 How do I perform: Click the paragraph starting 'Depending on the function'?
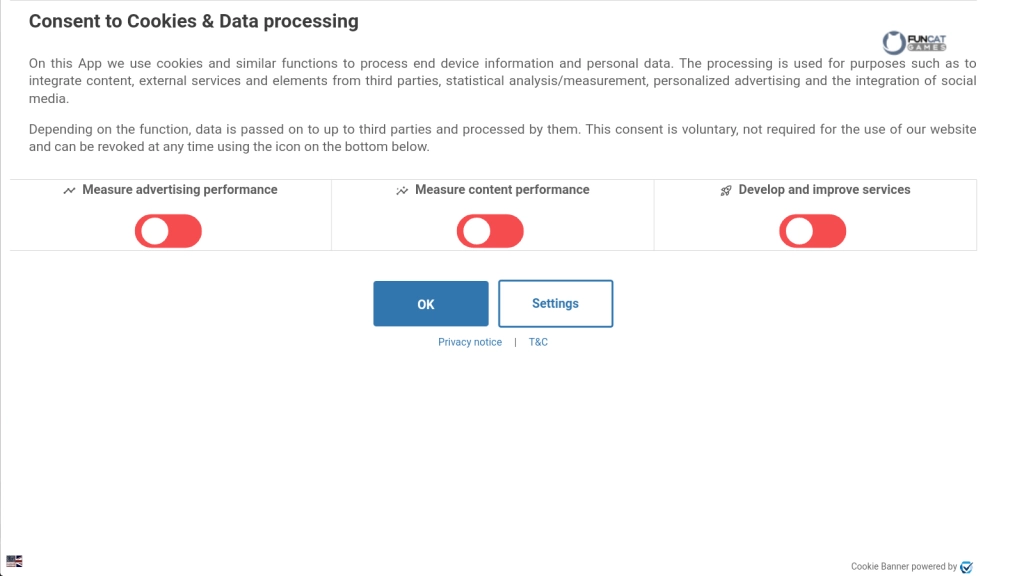pyautogui.click(x=502, y=138)
